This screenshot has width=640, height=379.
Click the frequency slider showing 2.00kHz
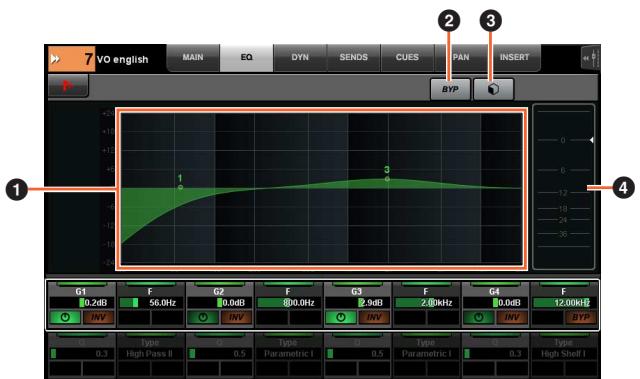point(426,303)
